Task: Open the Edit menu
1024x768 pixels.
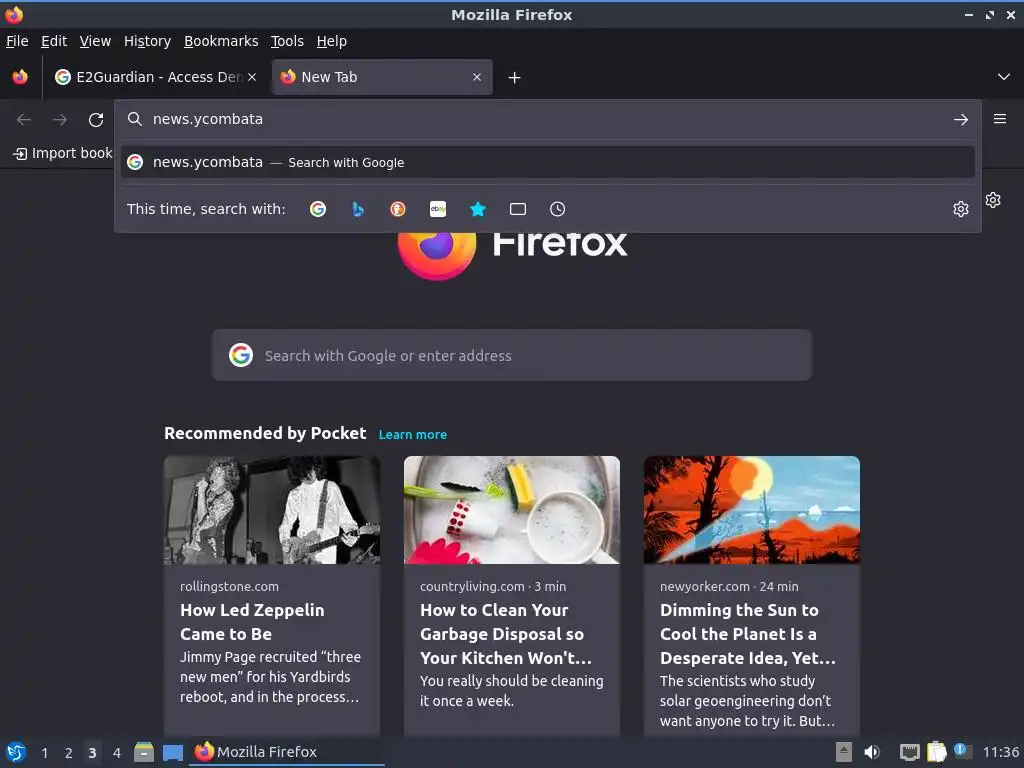Action: pyautogui.click(x=54, y=41)
